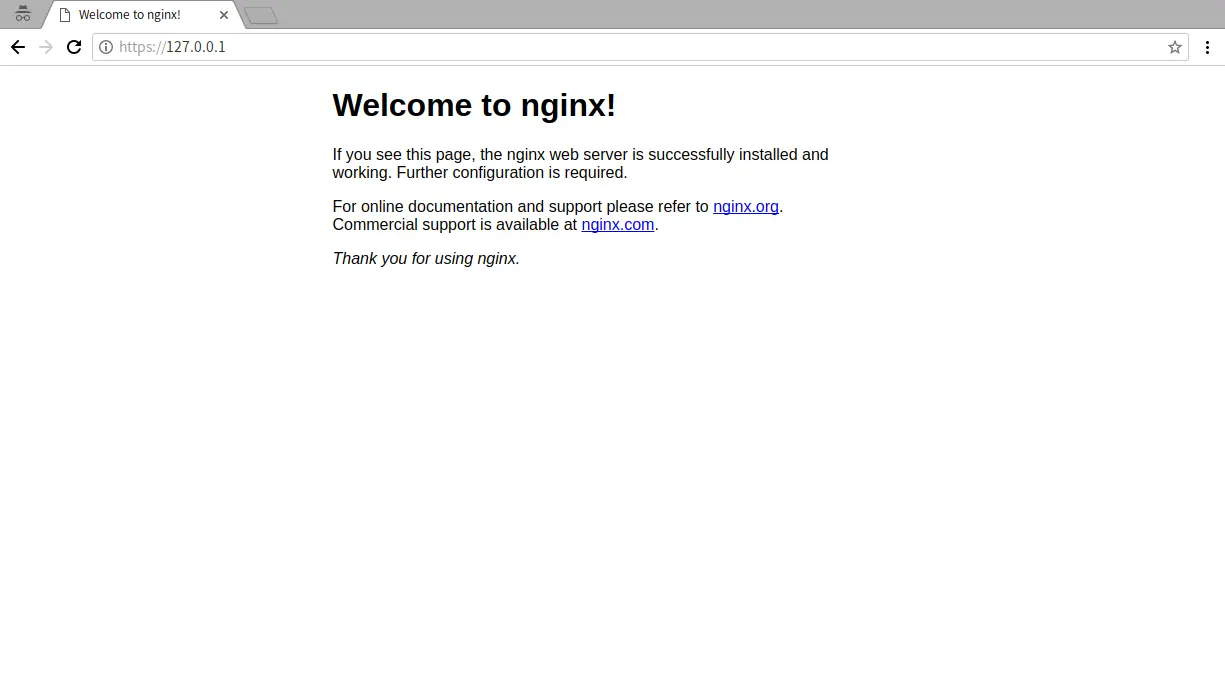Follow the nginx.com link

[x=618, y=225]
